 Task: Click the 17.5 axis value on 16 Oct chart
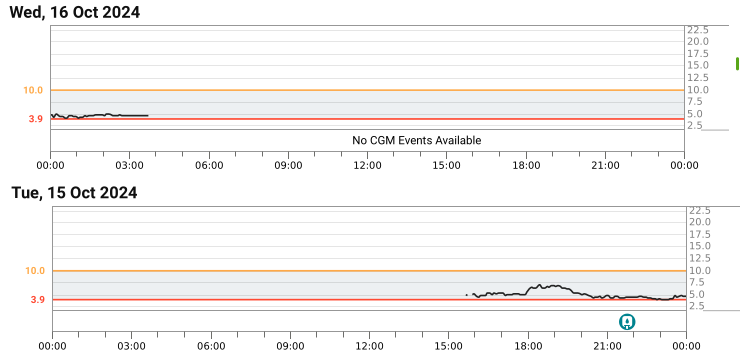tap(698, 54)
